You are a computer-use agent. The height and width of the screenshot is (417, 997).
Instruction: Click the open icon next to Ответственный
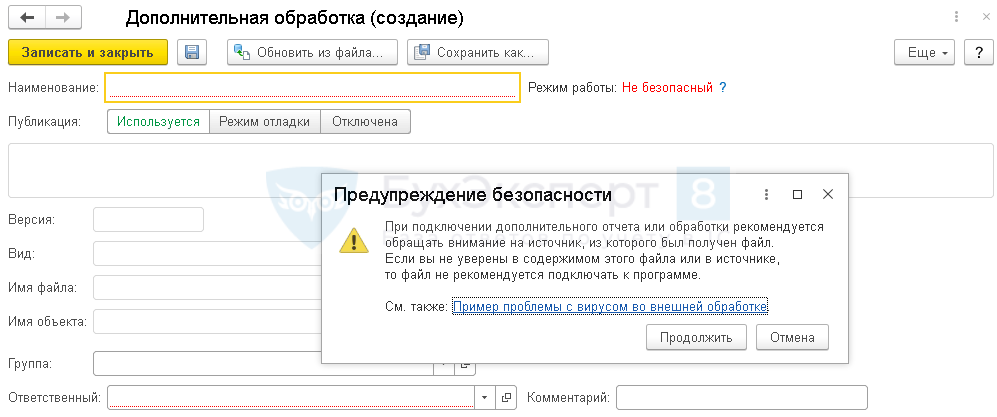(x=507, y=398)
